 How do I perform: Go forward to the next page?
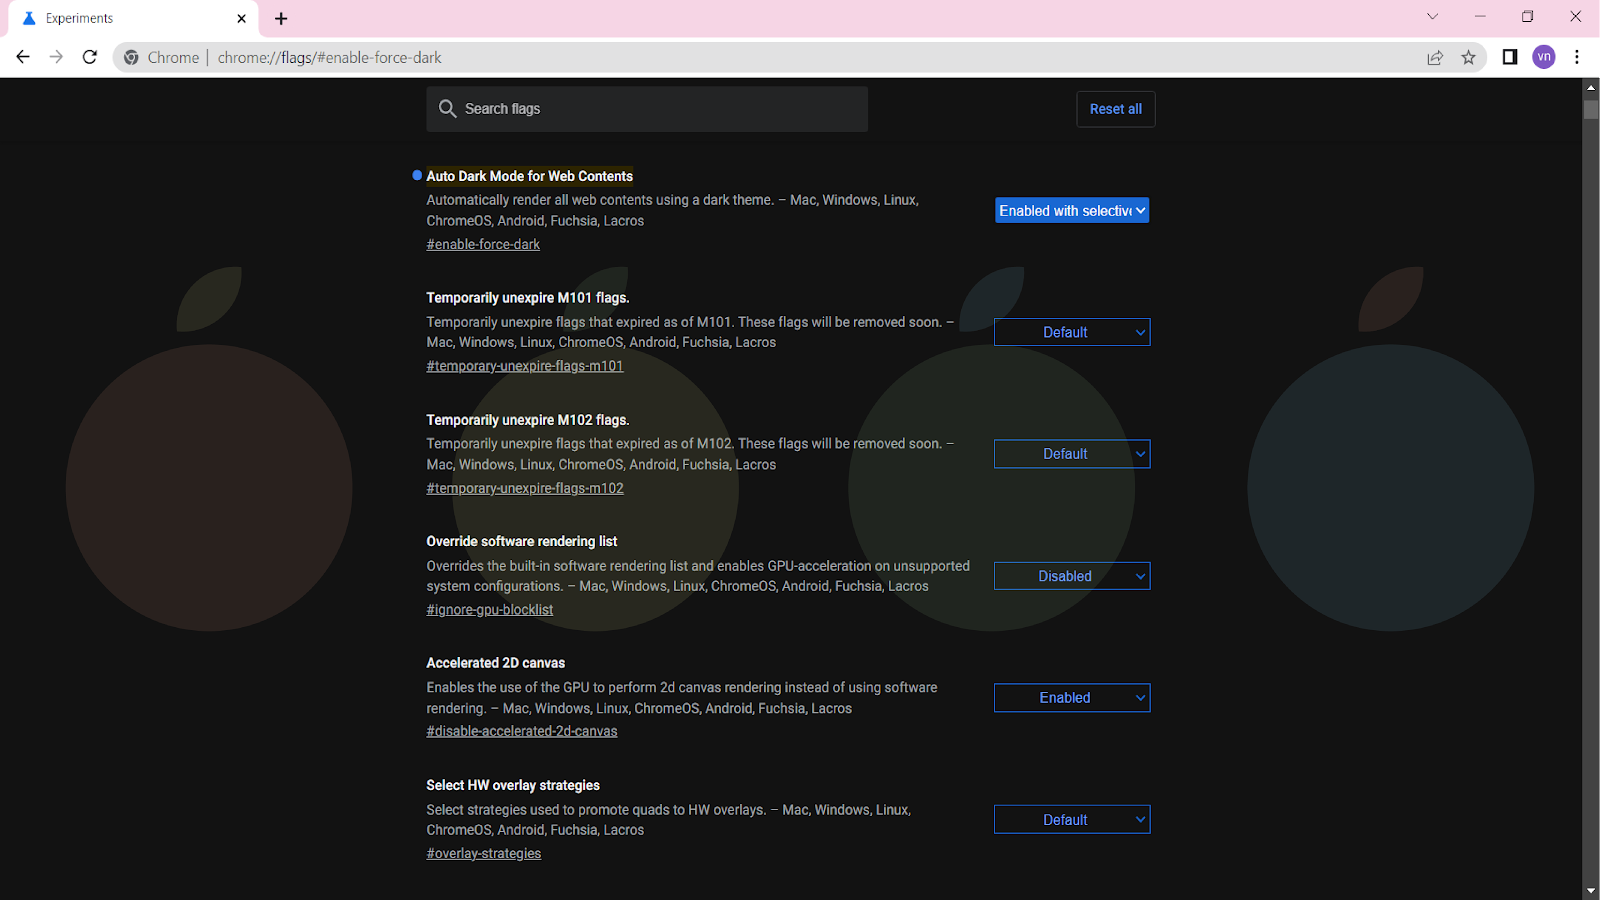(56, 57)
